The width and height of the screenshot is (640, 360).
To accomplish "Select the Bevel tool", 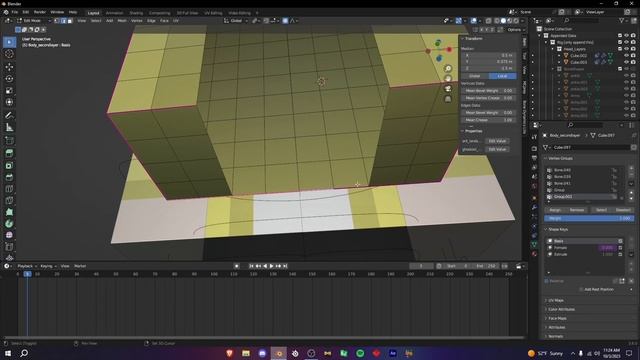I will pos(9,177).
